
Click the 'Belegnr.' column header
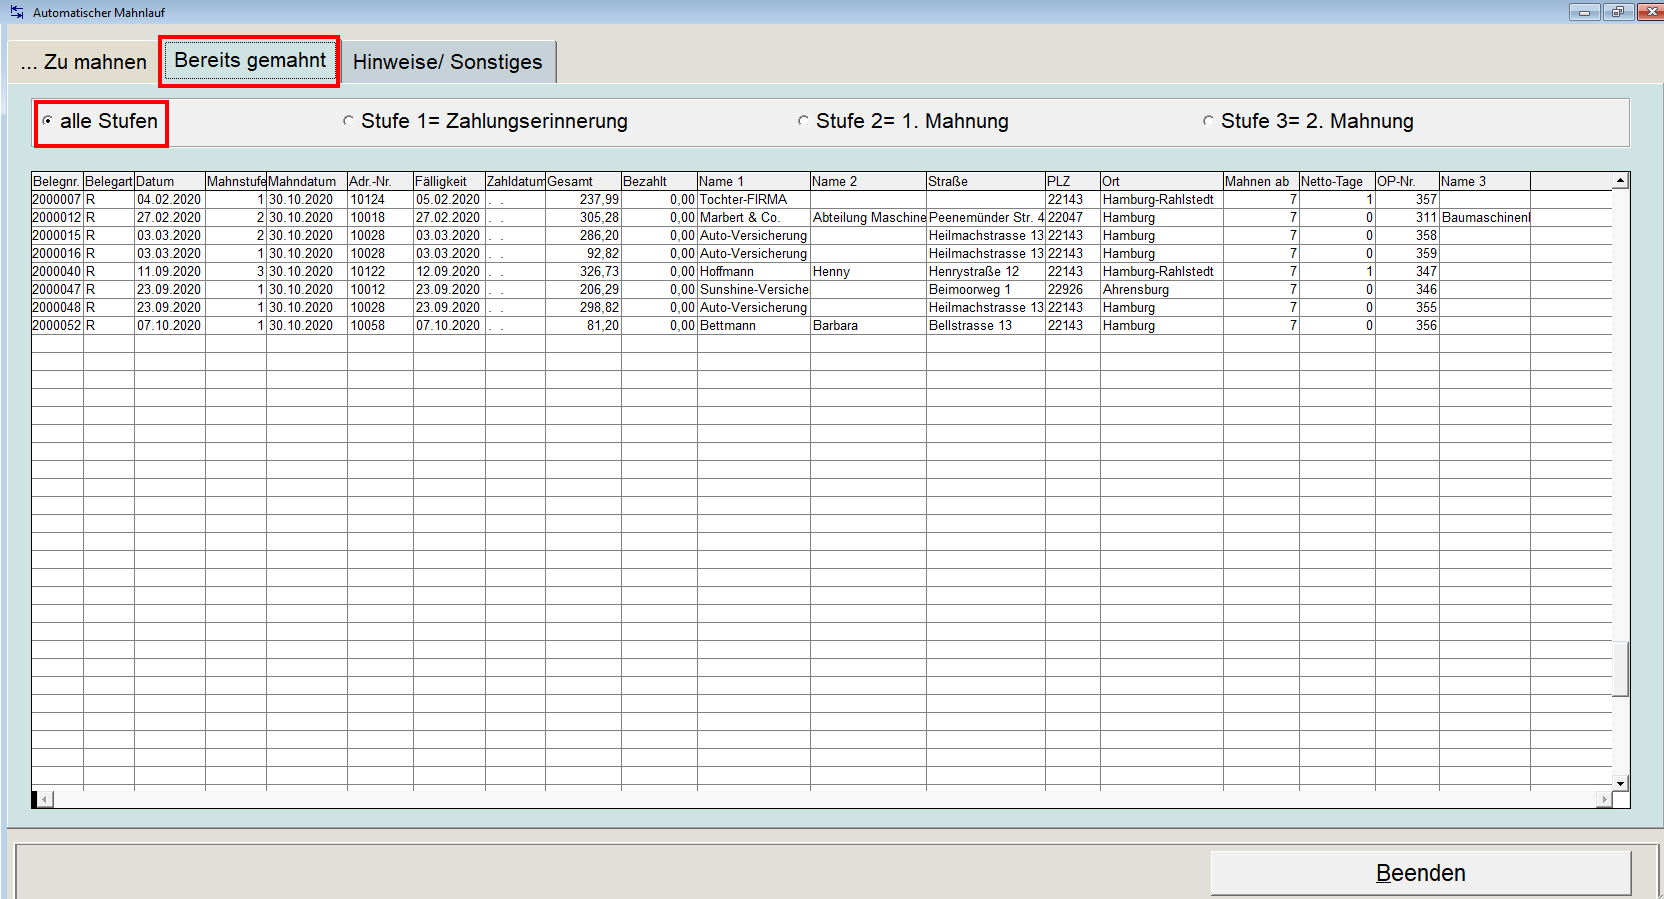57,181
